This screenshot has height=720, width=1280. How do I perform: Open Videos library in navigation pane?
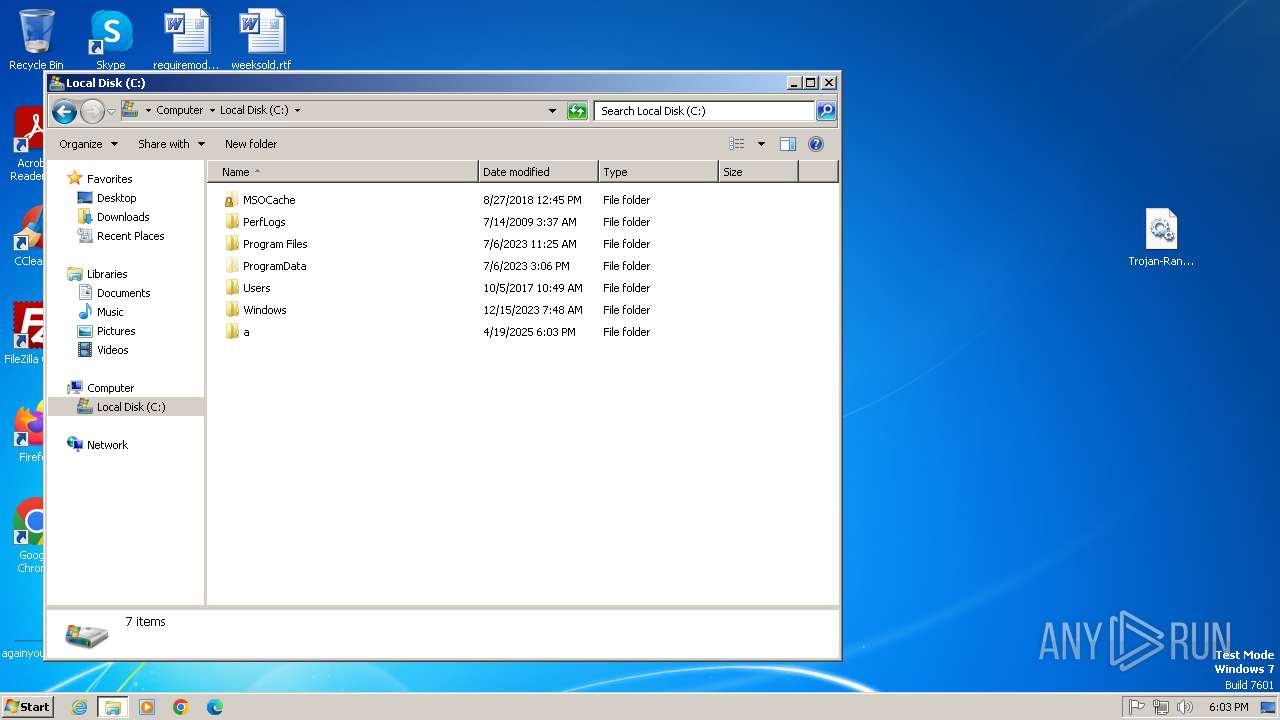point(103,350)
